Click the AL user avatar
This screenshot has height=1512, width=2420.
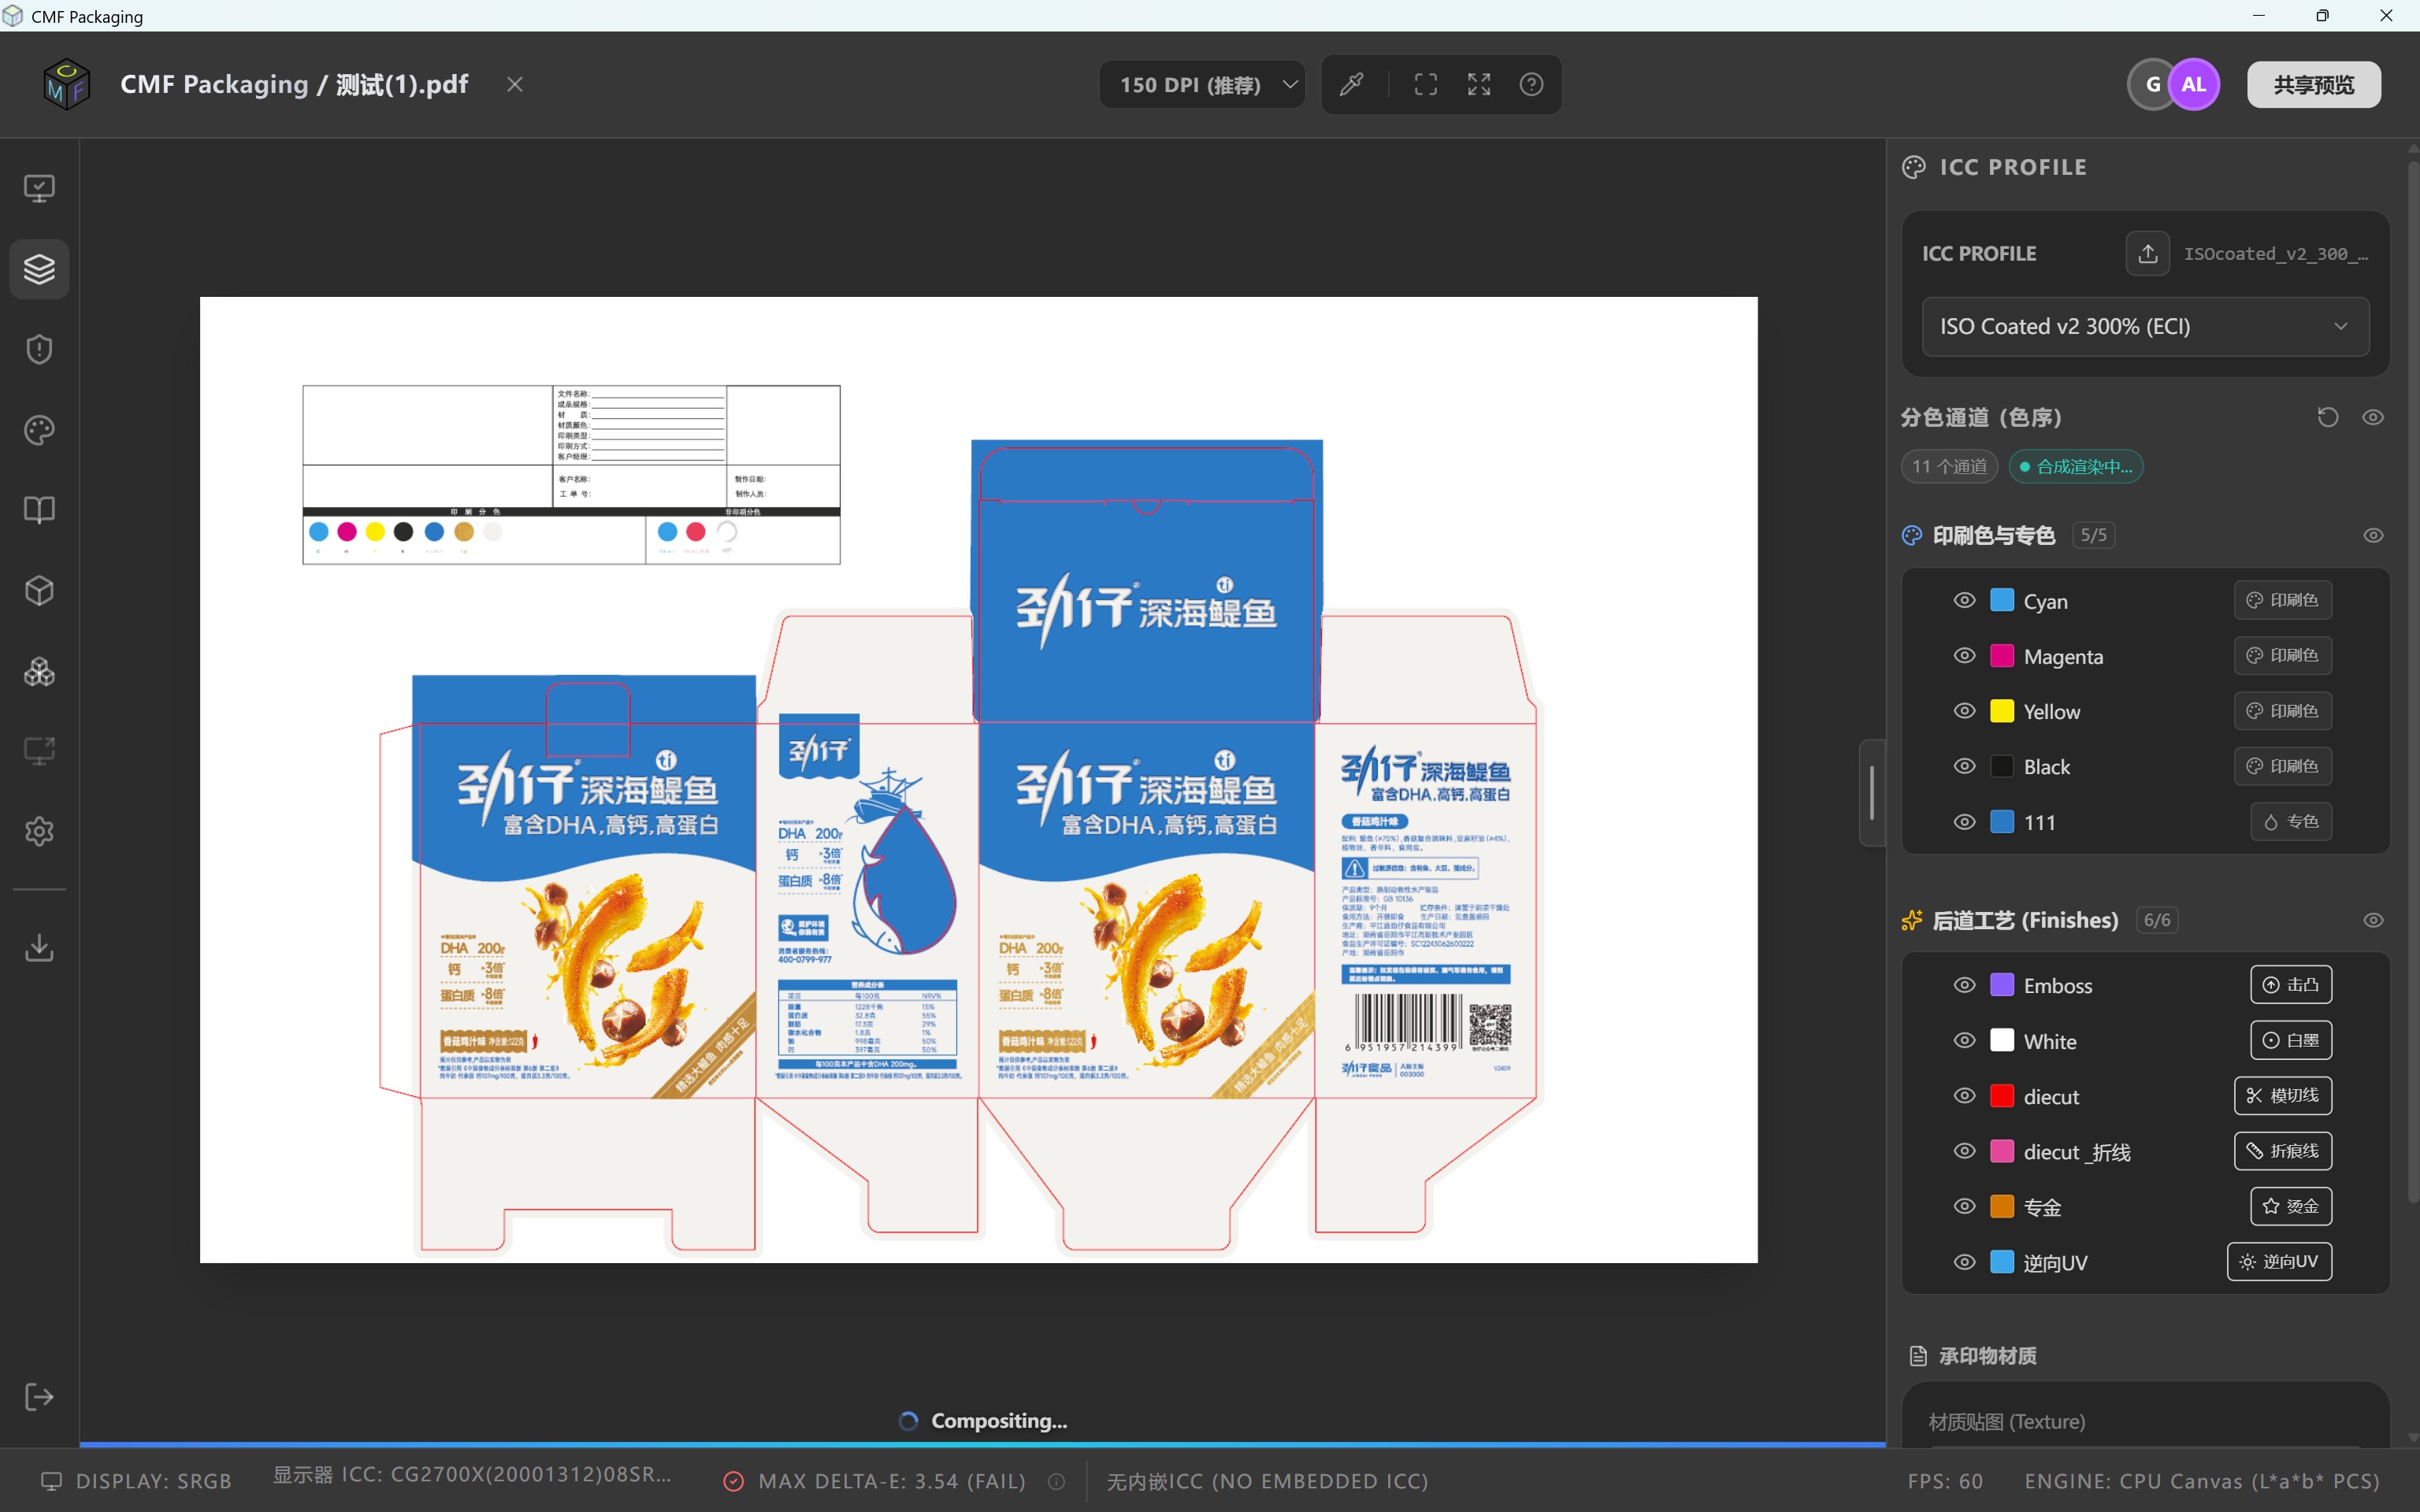point(2194,84)
